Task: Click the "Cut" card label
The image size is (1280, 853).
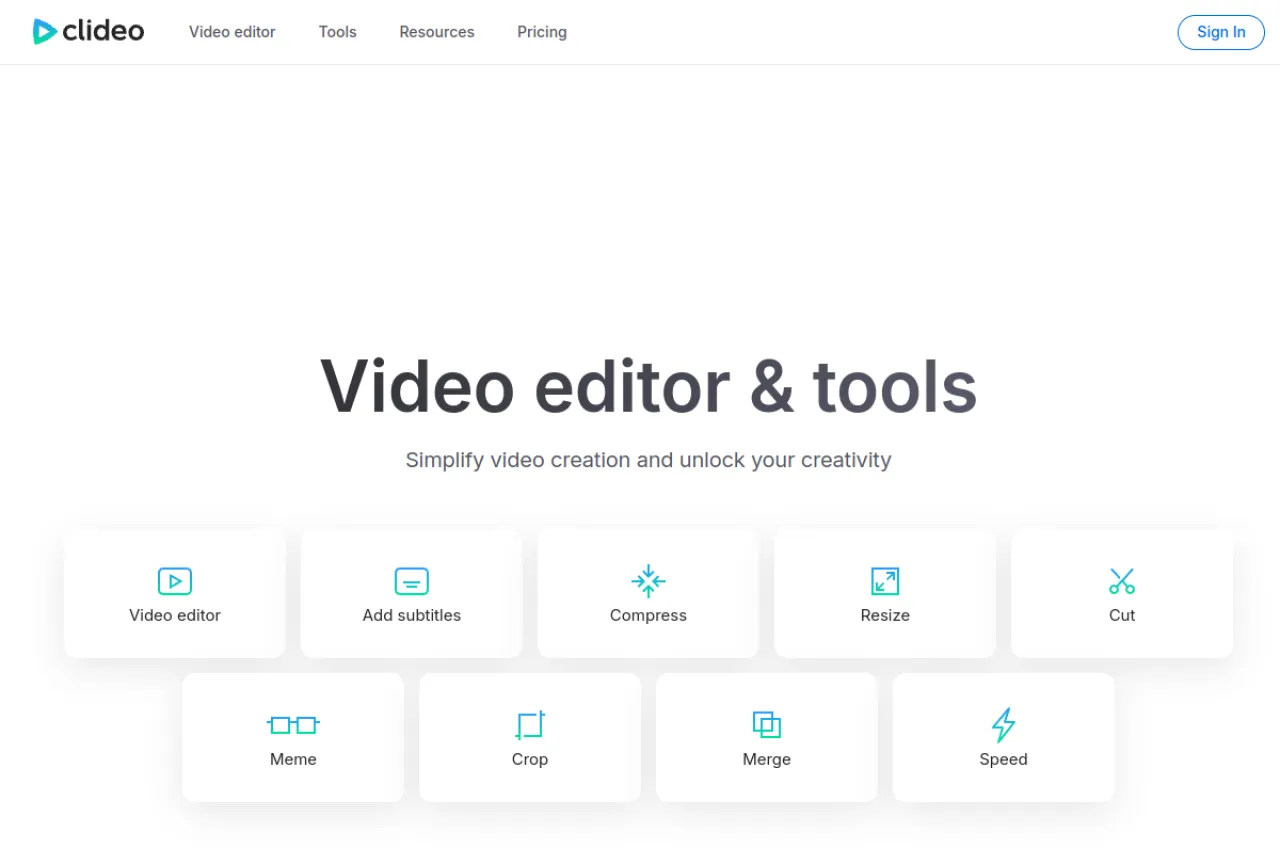Action: pyautogui.click(x=1122, y=615)
